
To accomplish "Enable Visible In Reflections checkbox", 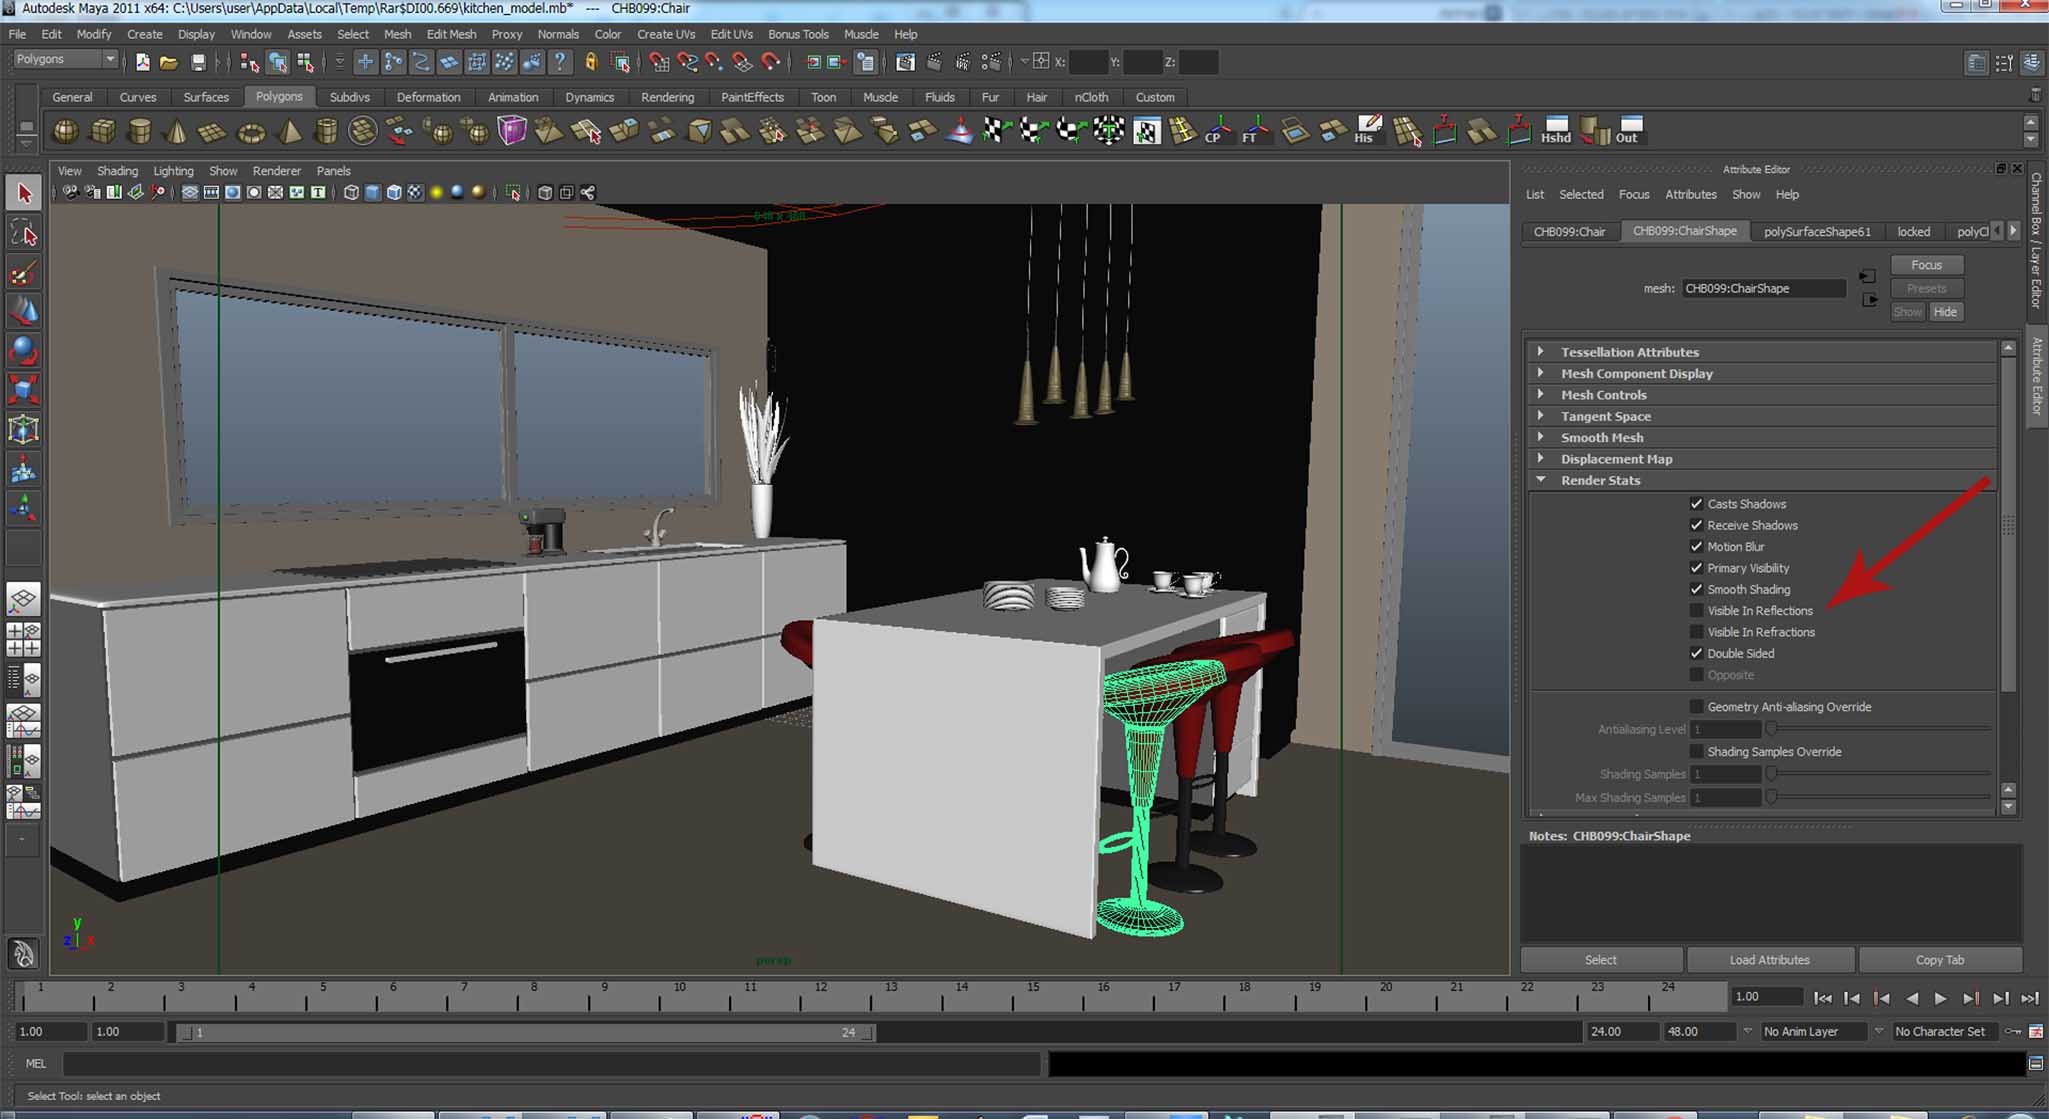I will pos(1696,610).
